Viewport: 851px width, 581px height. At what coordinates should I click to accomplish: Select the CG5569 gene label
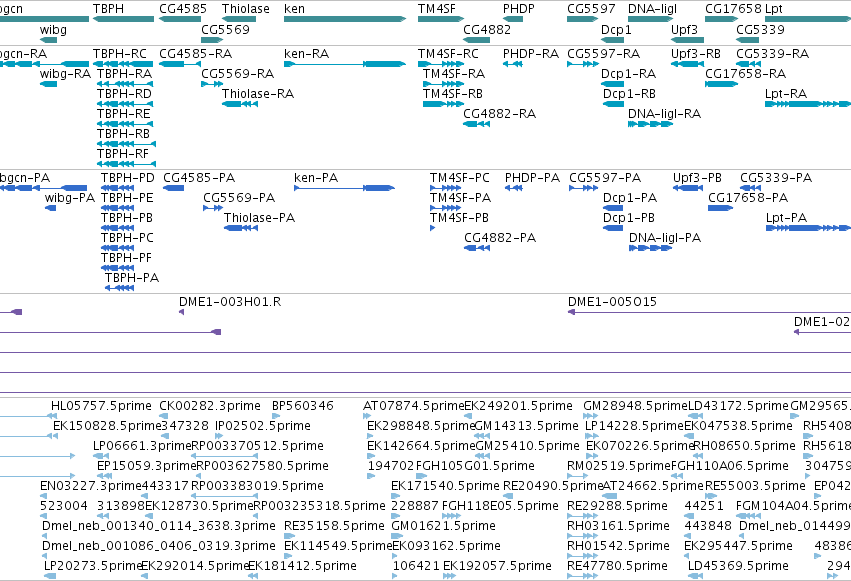pos(225,29)
